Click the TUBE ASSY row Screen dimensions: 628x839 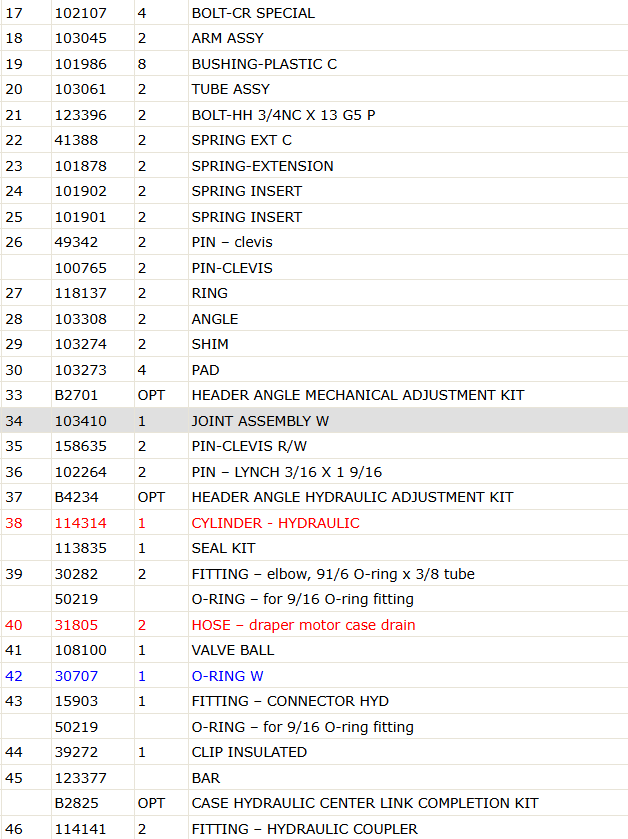[x=314, y=89]
